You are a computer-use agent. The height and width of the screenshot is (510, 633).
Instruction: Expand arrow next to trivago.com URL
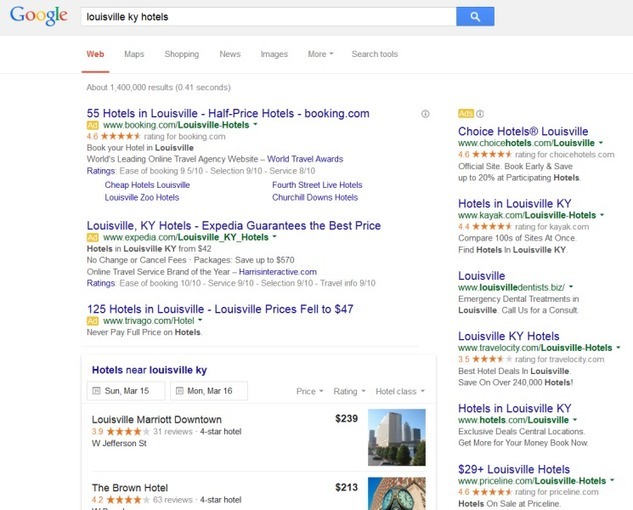pos(200,321)
